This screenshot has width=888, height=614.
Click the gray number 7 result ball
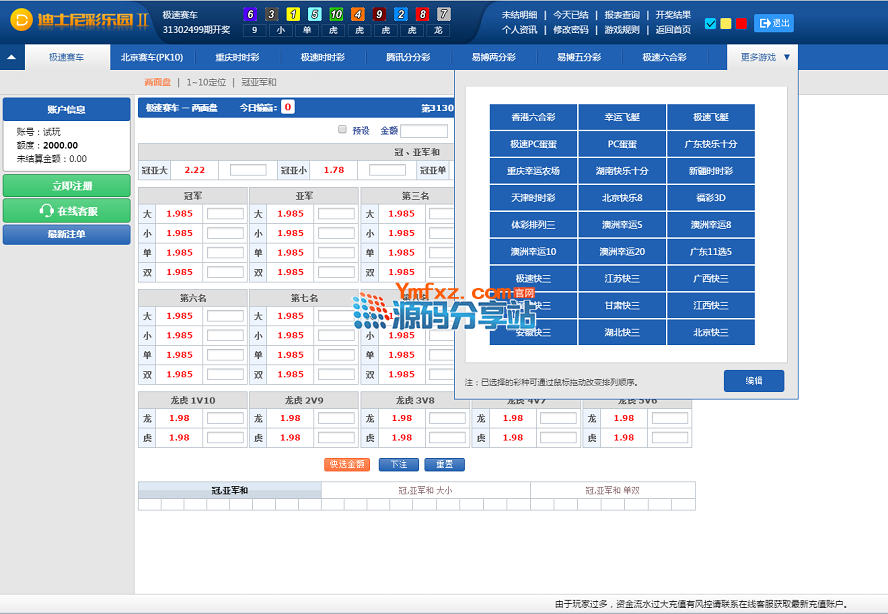444,15
